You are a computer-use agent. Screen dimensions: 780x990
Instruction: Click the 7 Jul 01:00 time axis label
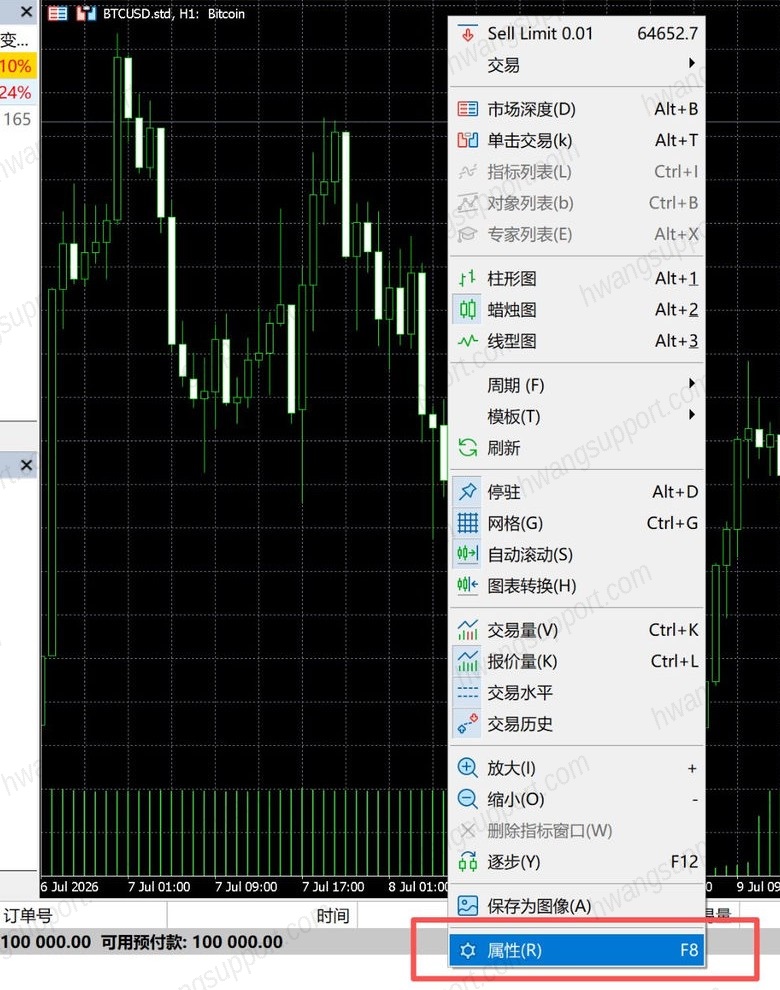pos(159,886)
